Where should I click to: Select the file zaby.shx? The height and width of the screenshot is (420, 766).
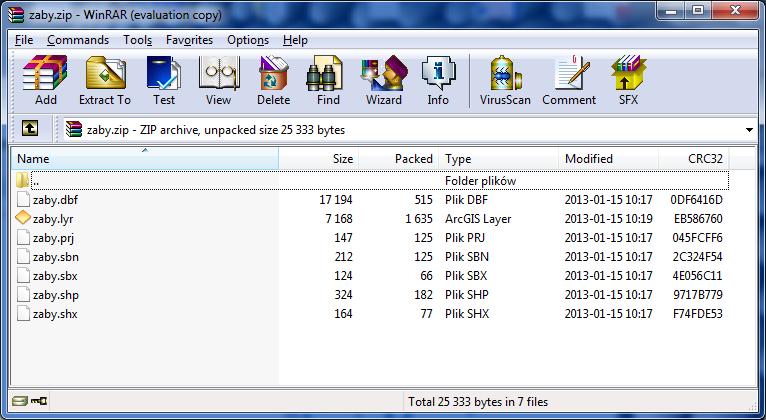point(55,314)
